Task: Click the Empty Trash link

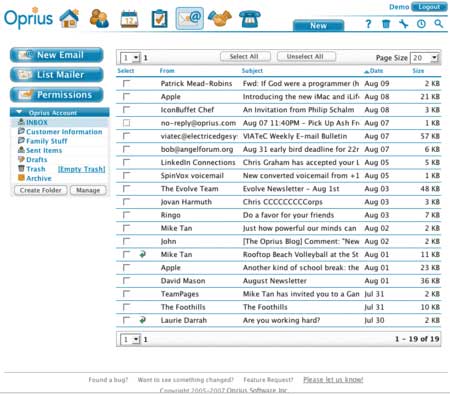Action: point(82,169)
